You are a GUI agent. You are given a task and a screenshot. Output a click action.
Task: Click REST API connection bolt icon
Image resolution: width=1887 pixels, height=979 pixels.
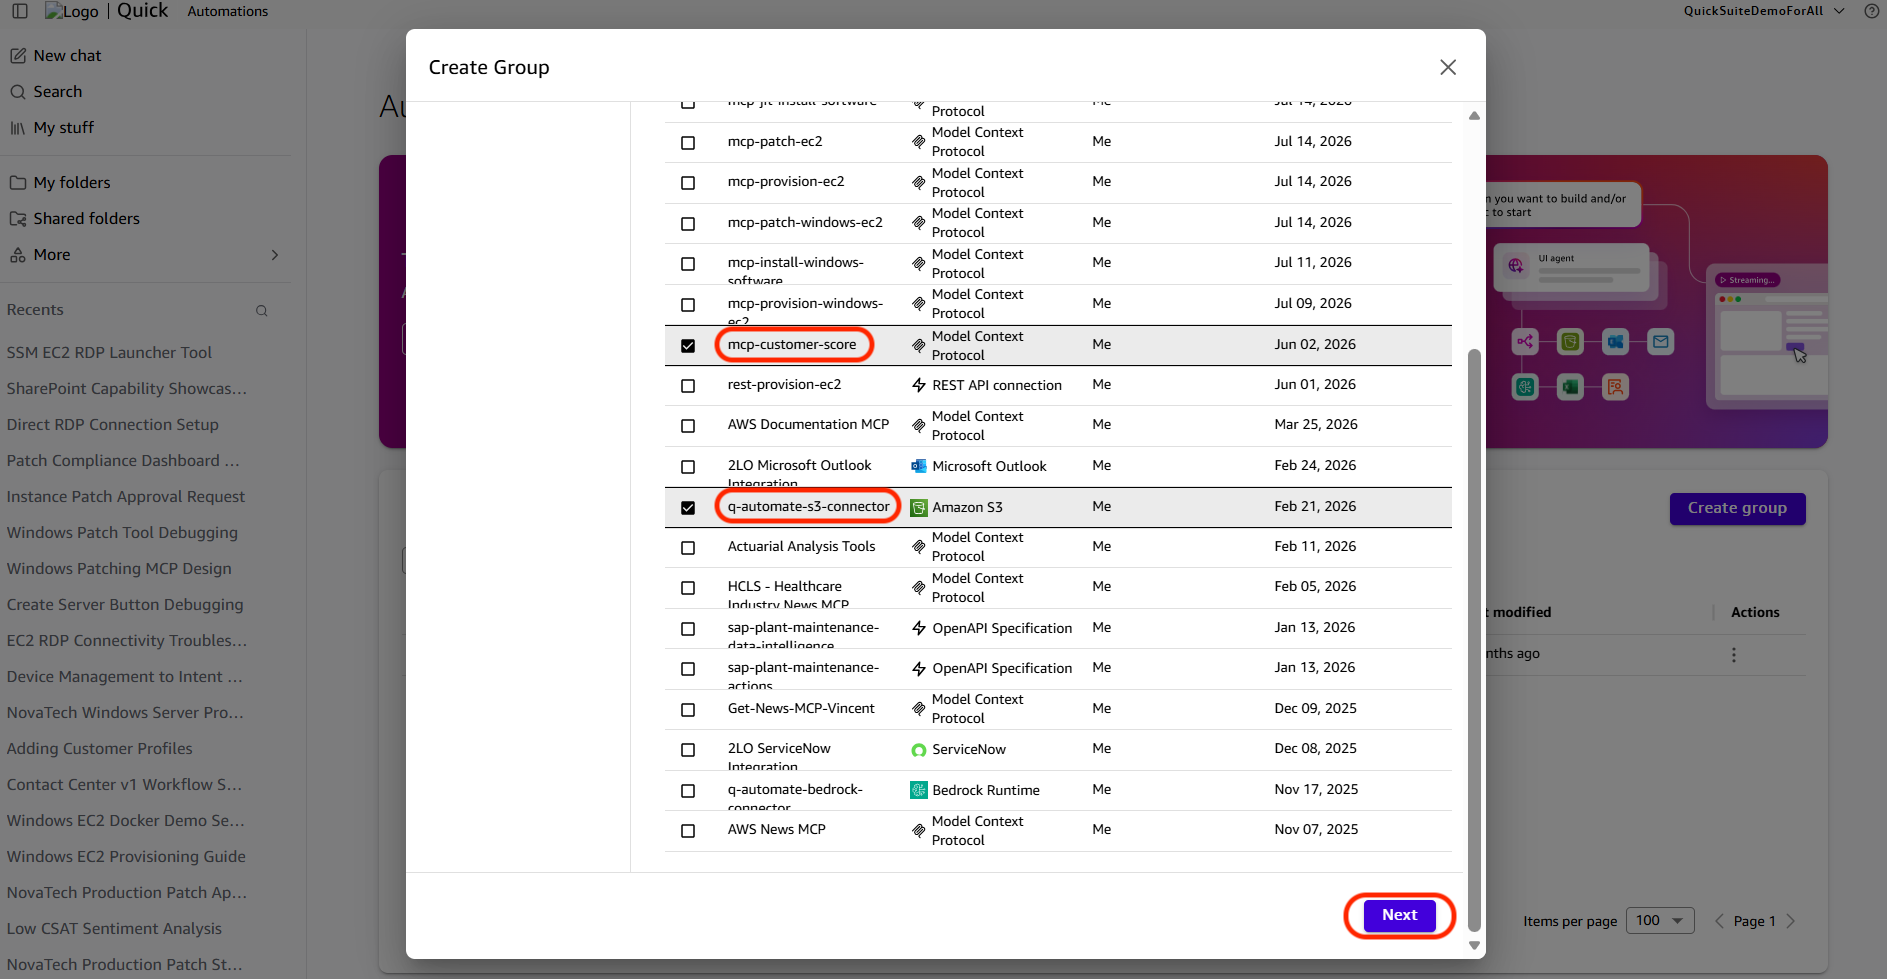pyautogui.click(x=919, y=385)
